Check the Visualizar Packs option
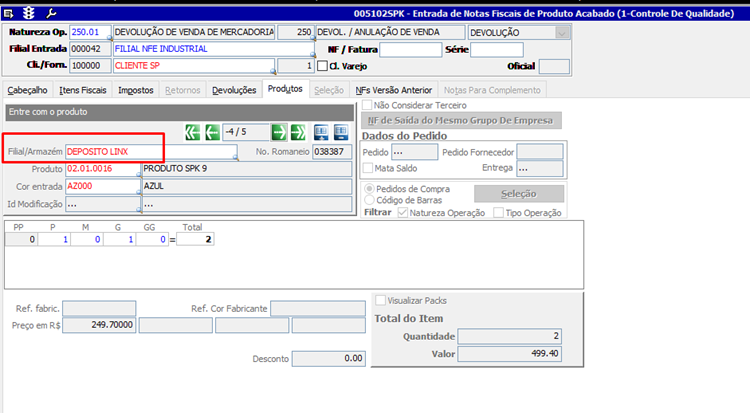This screenshot has width=750, height=413. click(x=380, y=300)
